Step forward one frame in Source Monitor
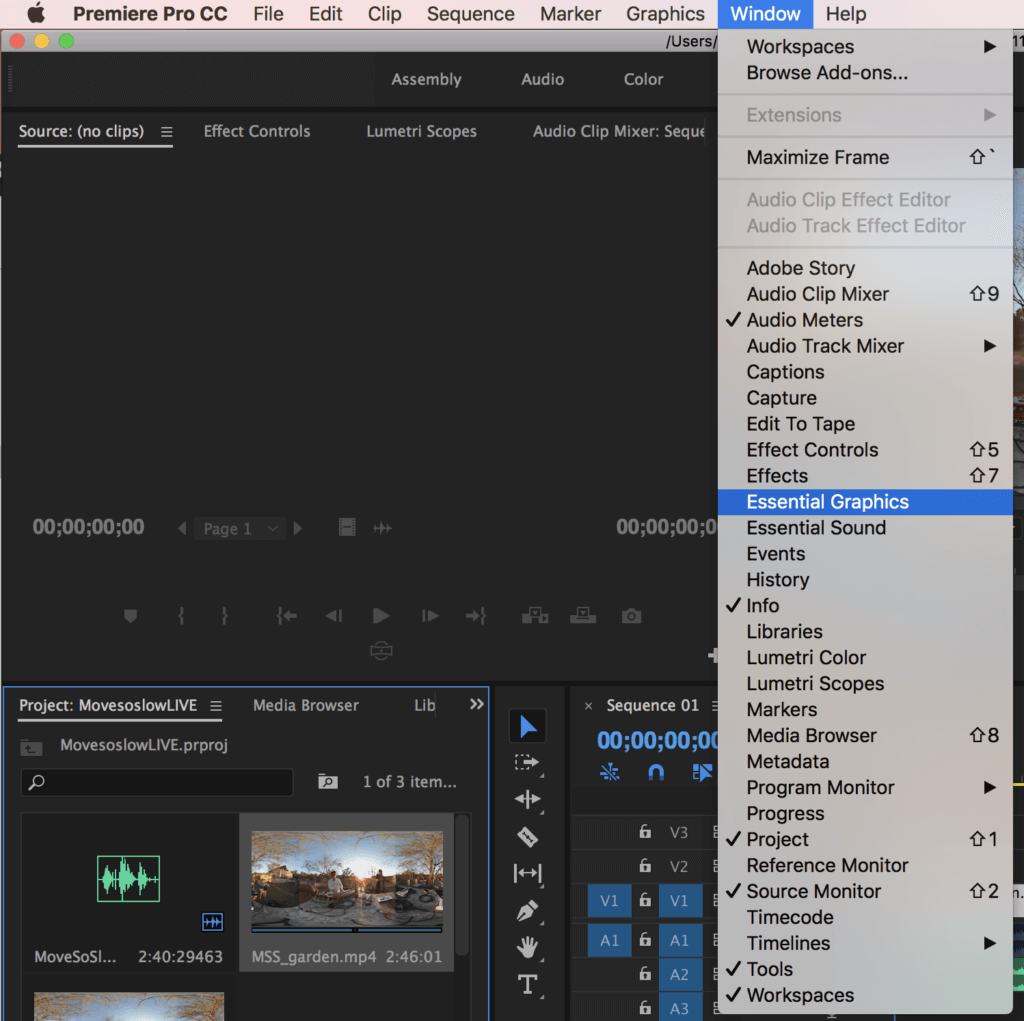This screenshot has height=1021, width=1024. (430, 616)
